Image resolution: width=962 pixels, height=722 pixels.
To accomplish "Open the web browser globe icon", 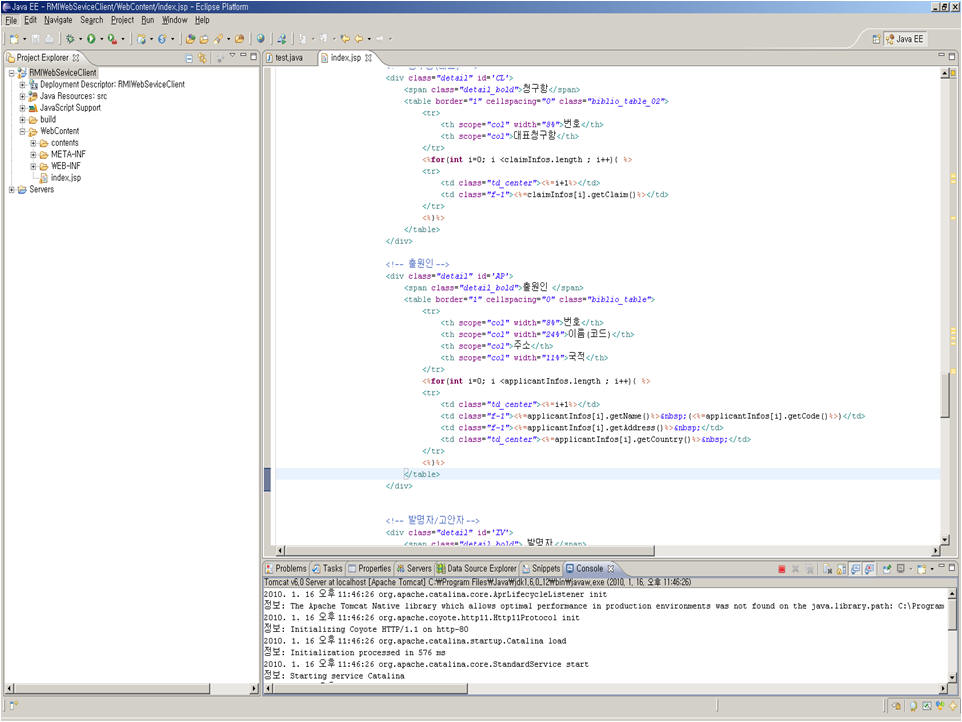I will (x=260, y=39).
